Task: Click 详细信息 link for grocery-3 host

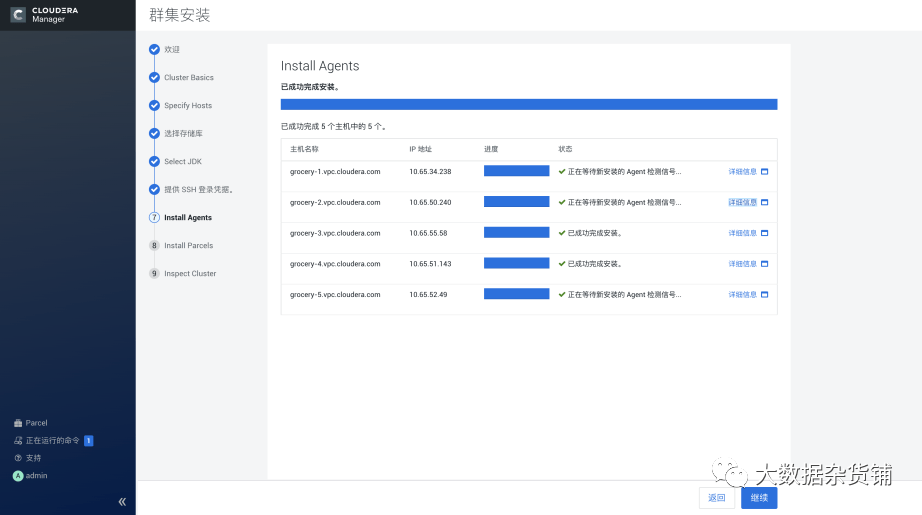Action: tap(742, 233)
